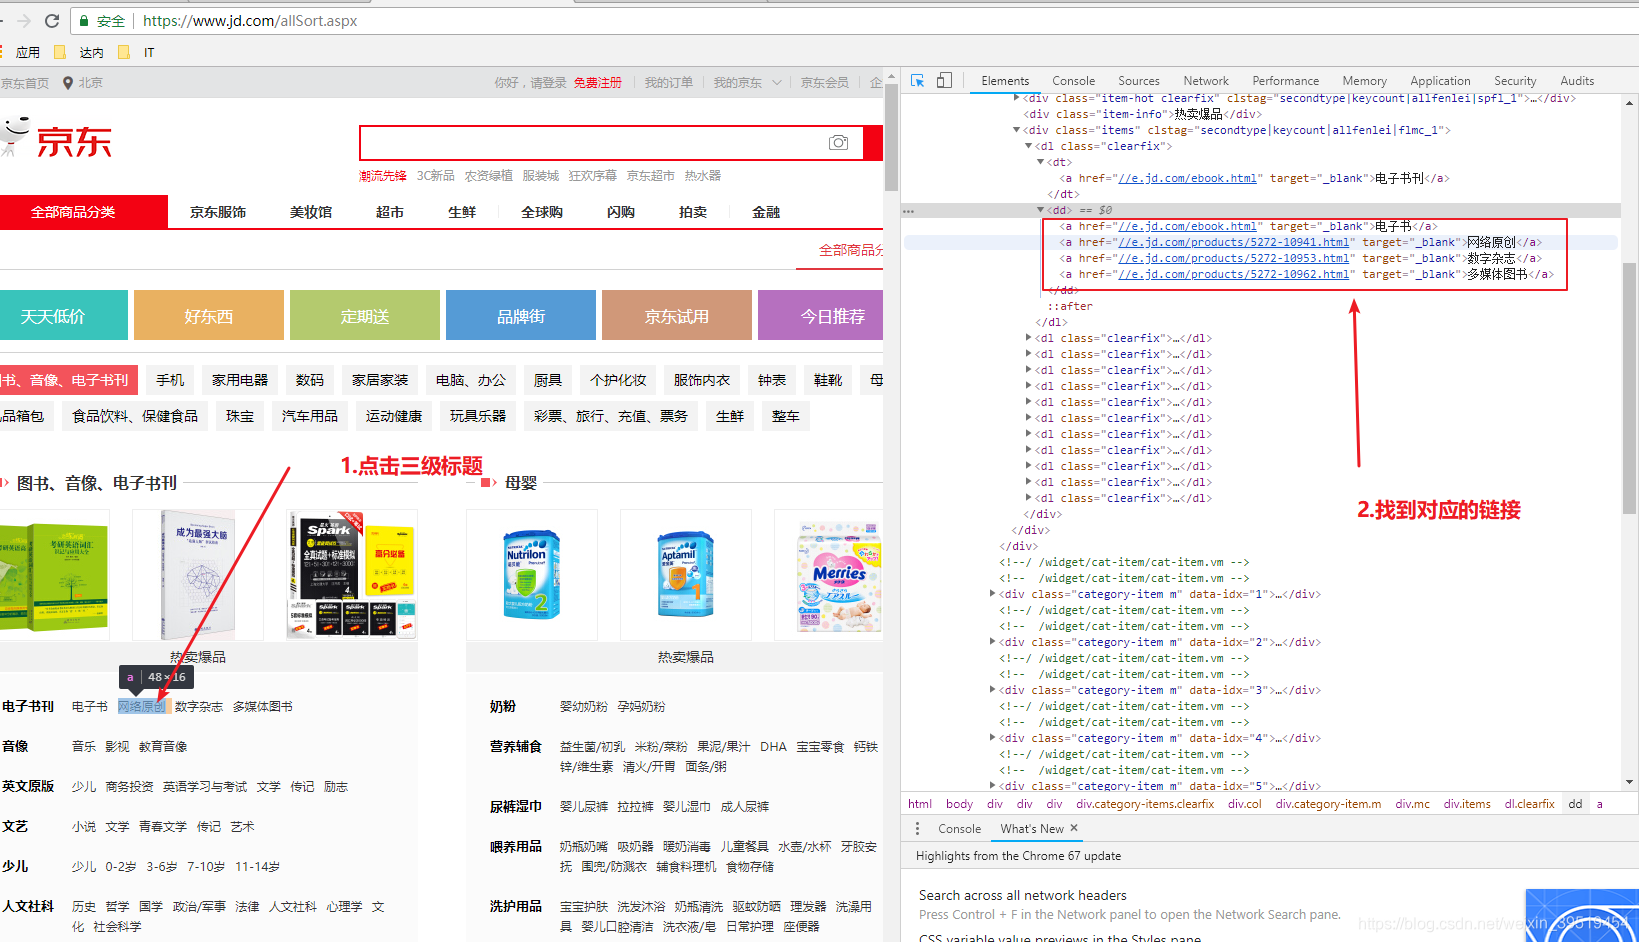Click the Spark book thumbnail
The width and height of the screenshot is (1639, 942).
pos(352,574)
